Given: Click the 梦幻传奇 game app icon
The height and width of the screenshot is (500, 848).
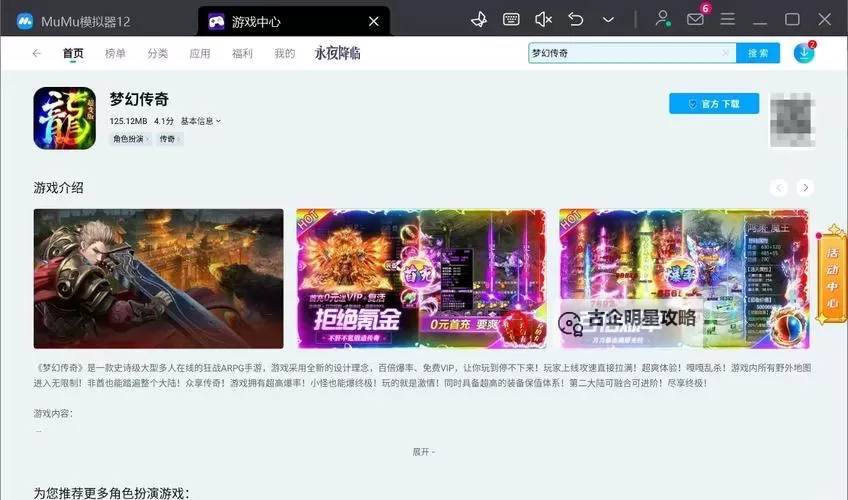Looking at the screenshot, I should pyautogui.click(x=64, y=118).
